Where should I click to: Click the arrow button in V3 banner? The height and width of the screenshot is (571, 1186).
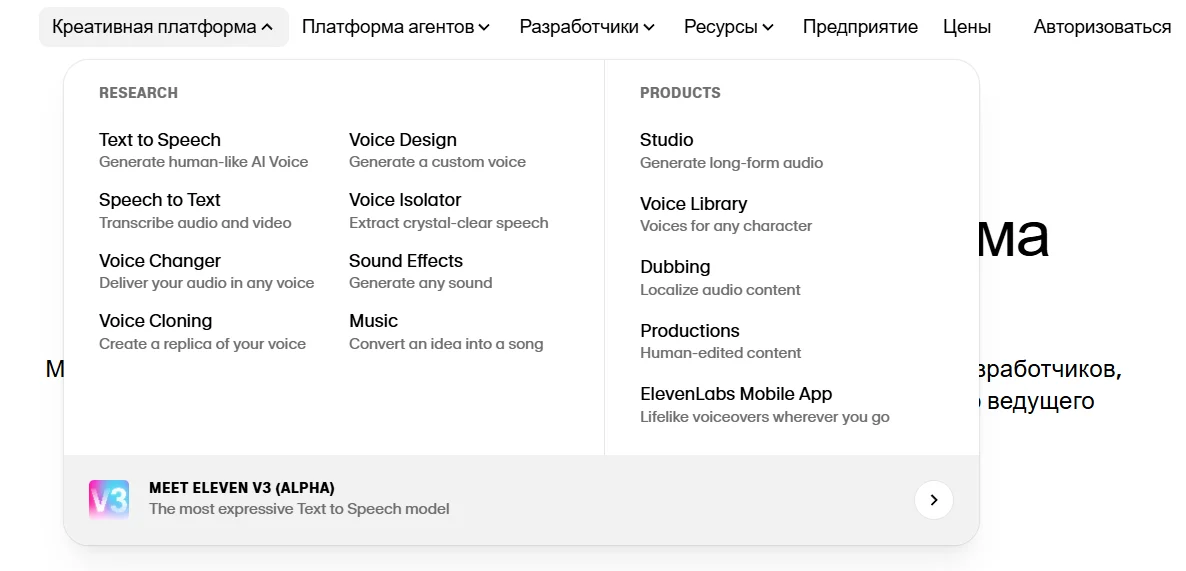pyautogui.click(x=933, y=499)
